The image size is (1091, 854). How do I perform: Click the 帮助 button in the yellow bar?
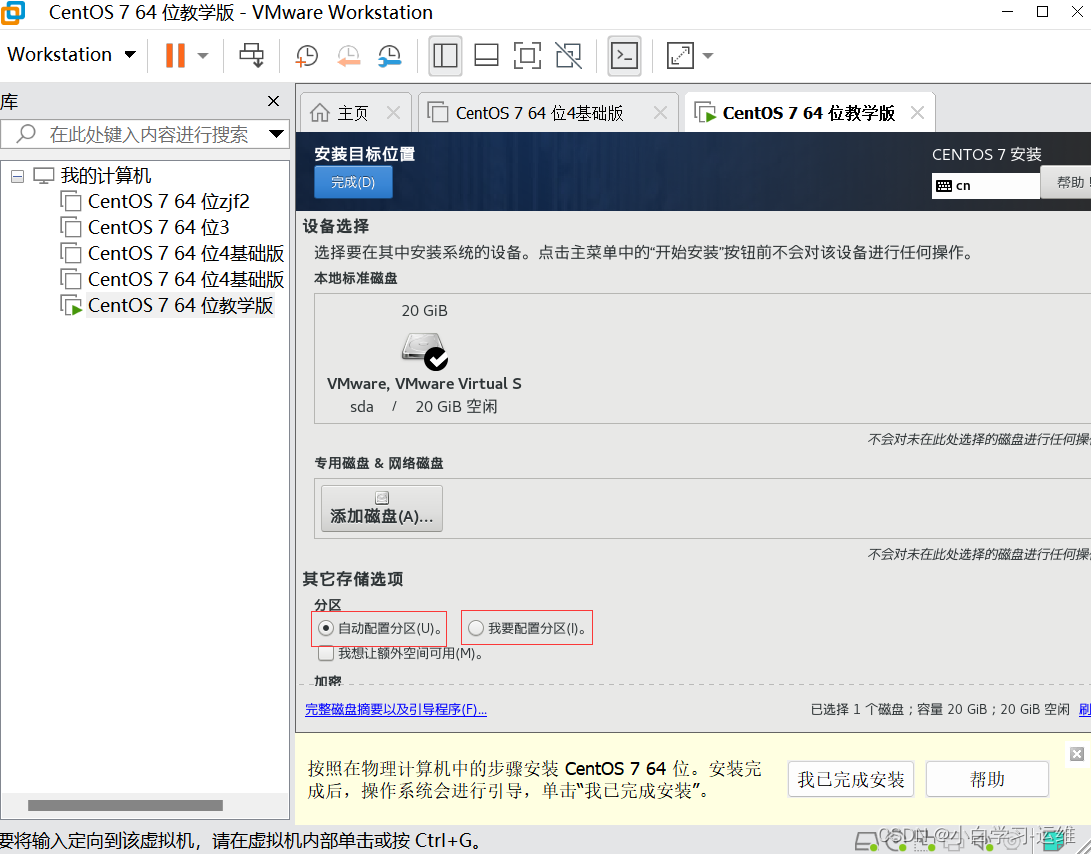(x=987, y=779)
